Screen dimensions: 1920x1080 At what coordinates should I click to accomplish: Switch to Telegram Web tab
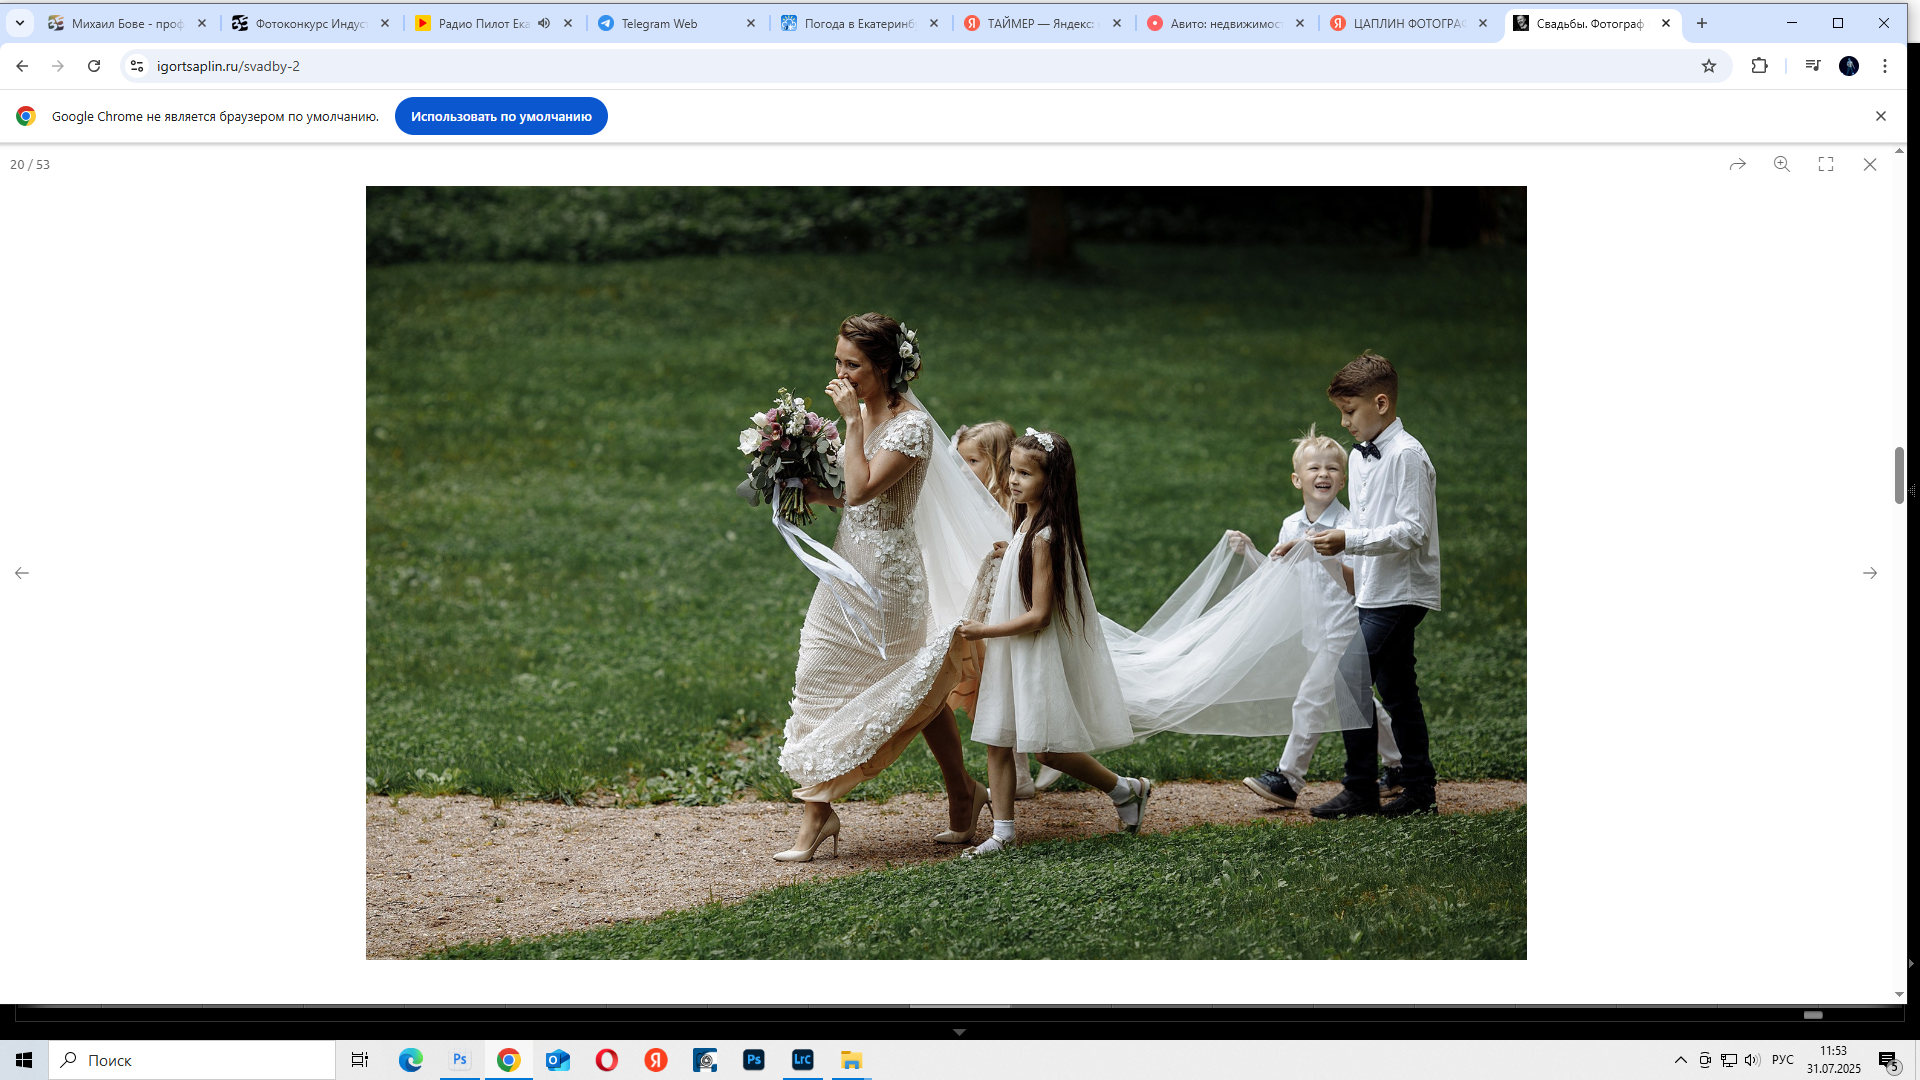660,23
